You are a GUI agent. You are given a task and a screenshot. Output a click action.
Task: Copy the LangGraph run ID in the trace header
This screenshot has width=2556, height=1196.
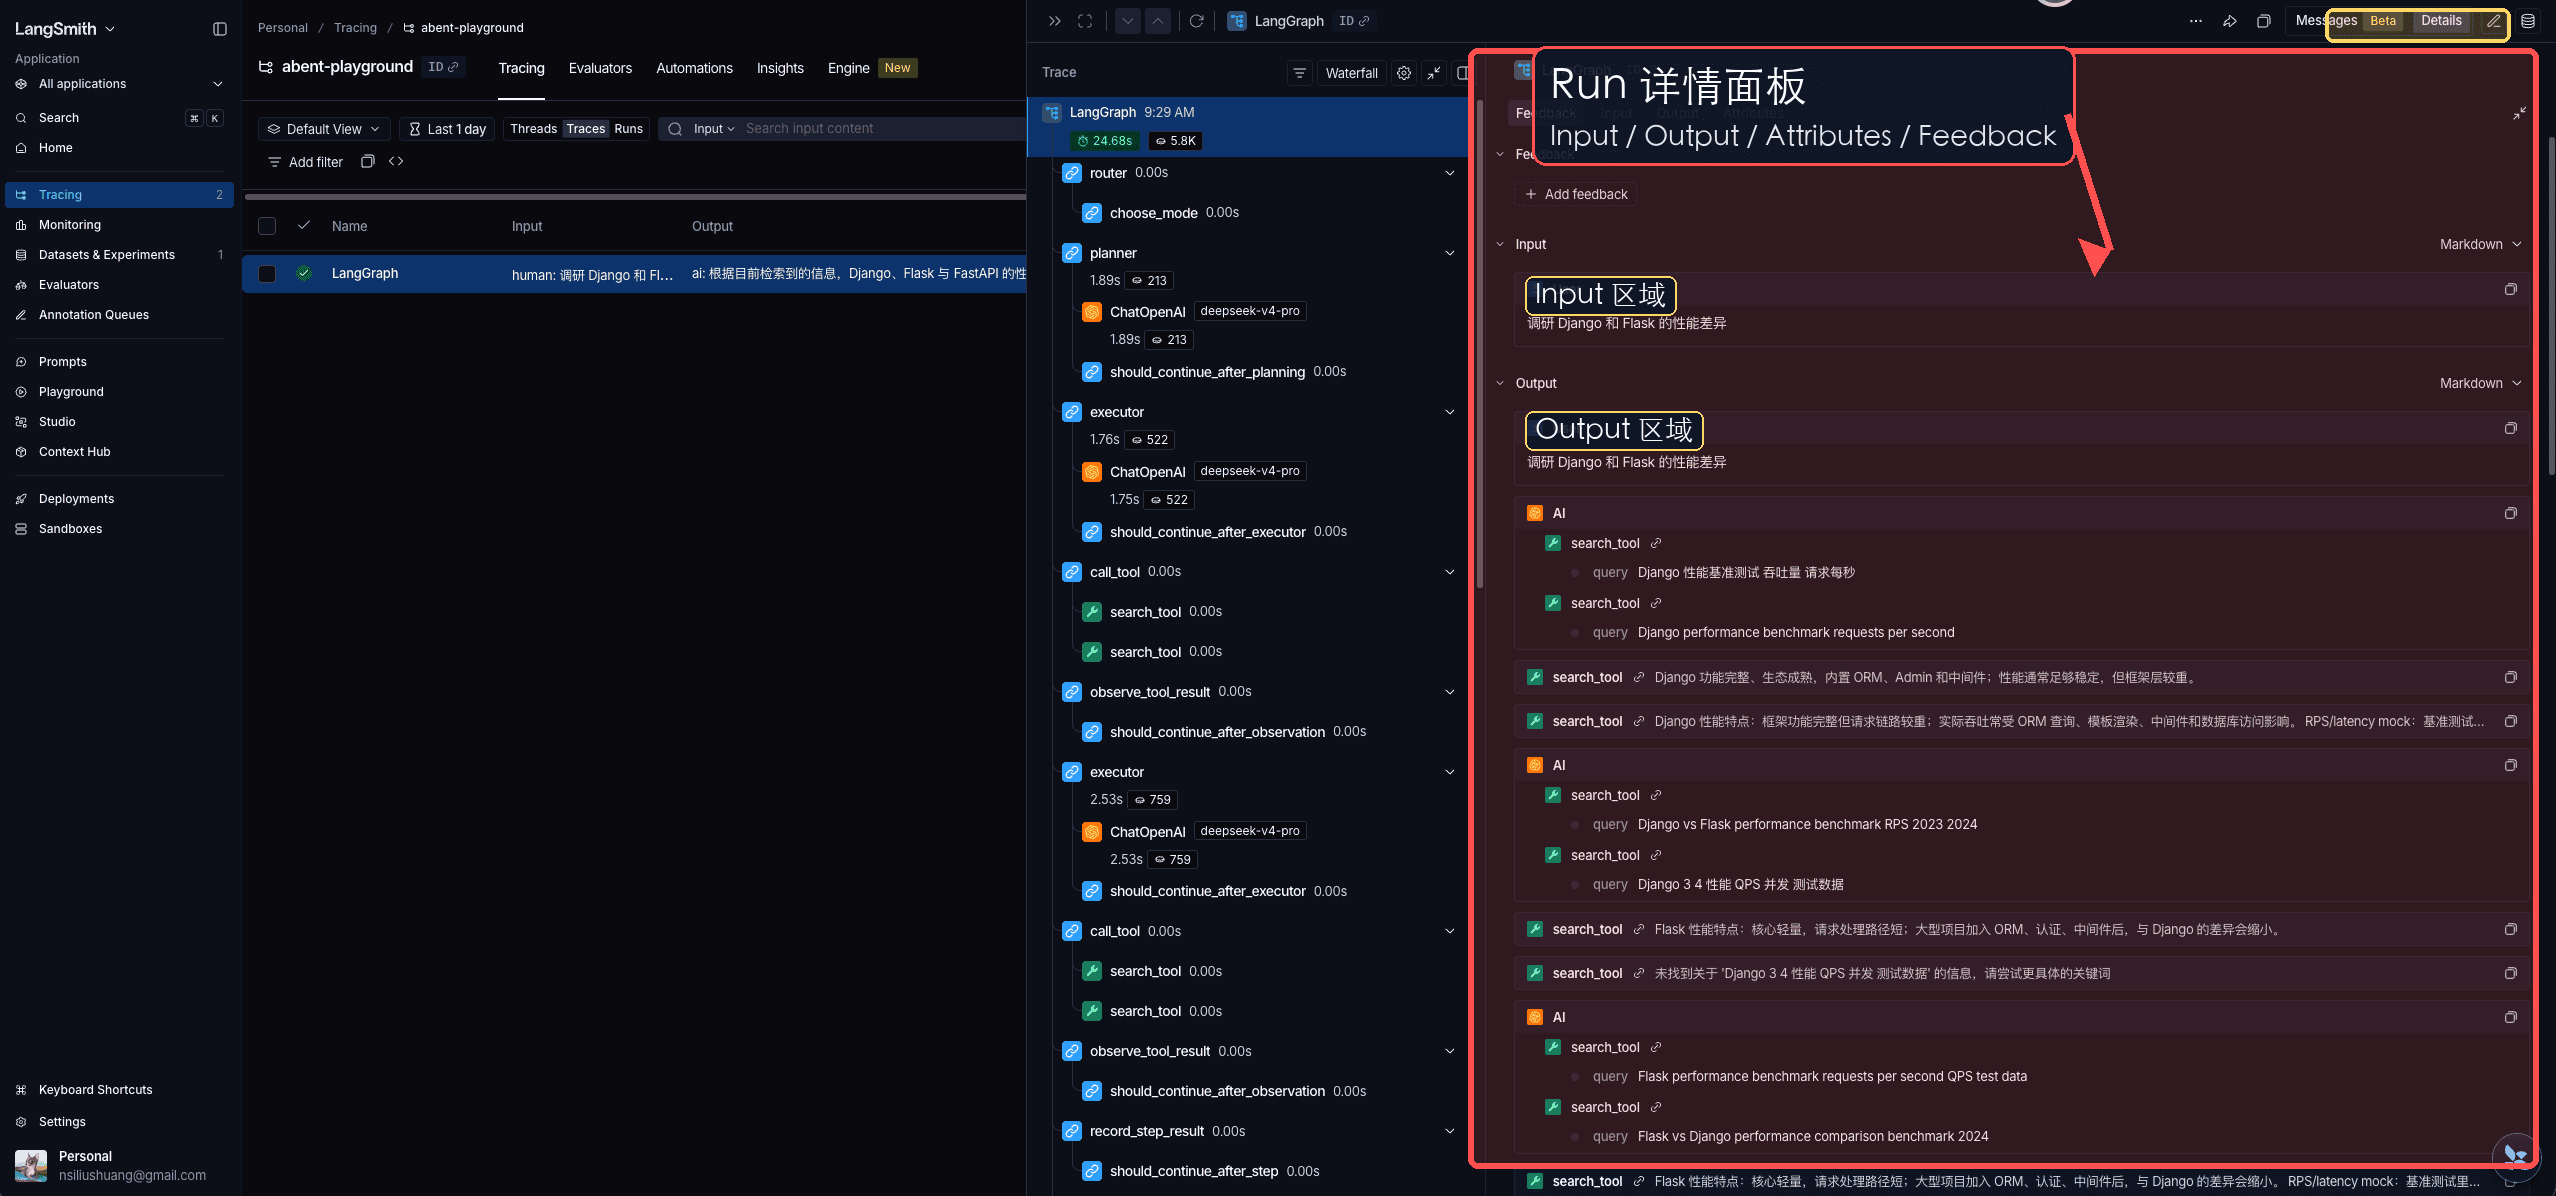point(1354,21)
